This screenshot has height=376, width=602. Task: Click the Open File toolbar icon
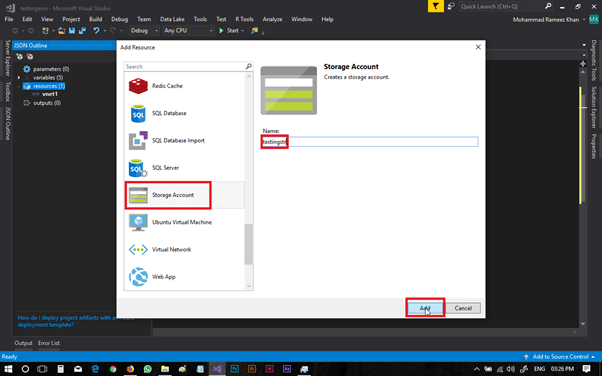pos(61,31)
